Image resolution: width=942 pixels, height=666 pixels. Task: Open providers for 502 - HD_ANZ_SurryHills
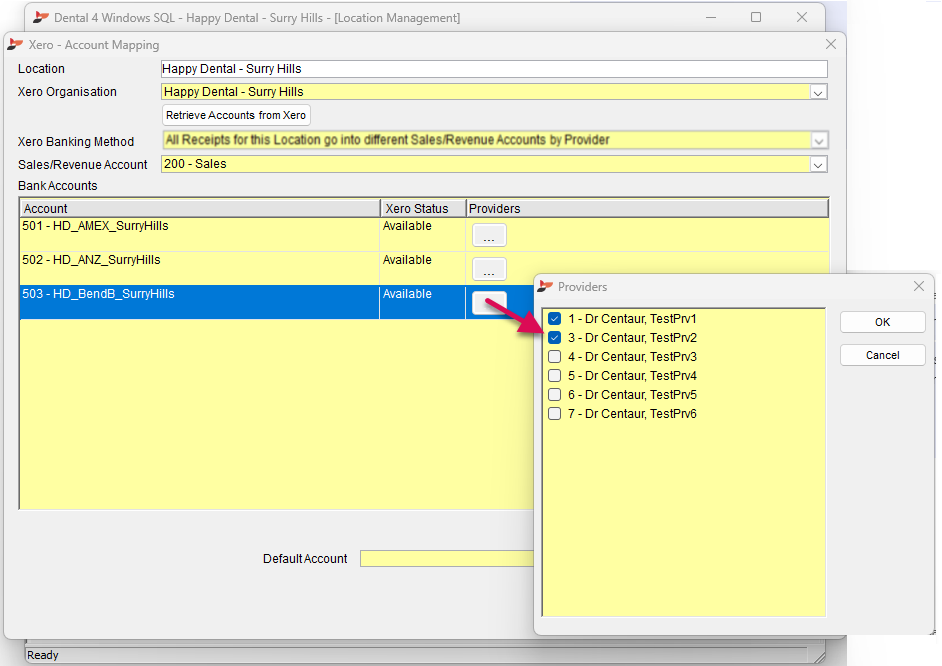point(489,269)
